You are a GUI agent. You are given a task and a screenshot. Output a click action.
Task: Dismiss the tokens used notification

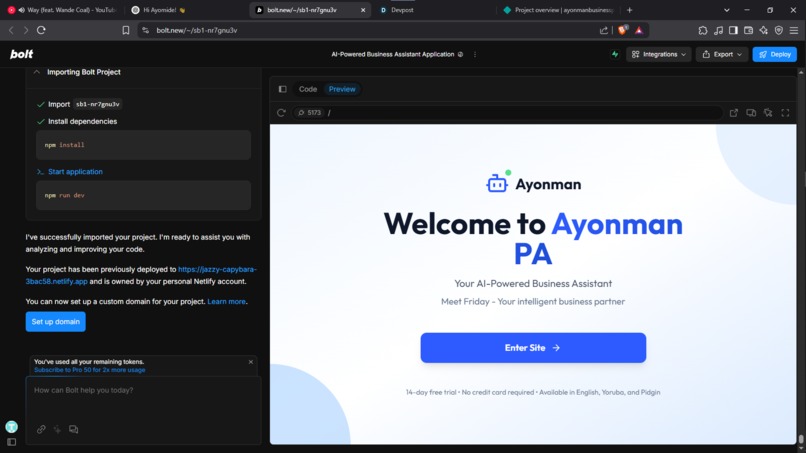[251, 362]
